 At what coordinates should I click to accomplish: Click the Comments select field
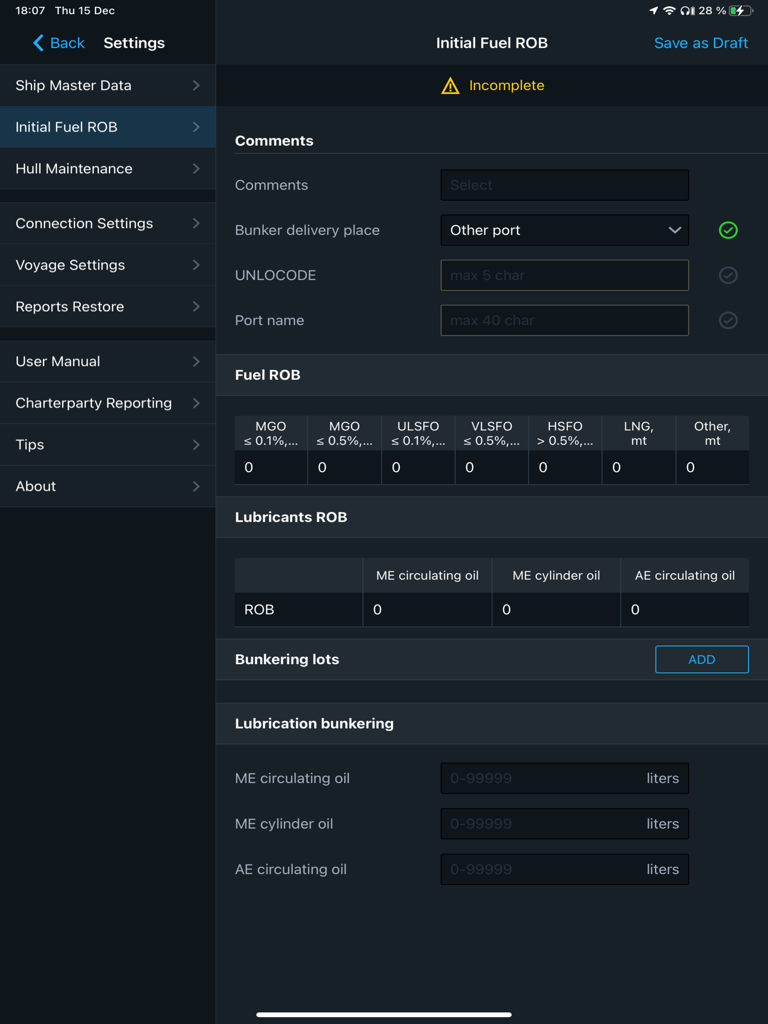click(564, 185)
